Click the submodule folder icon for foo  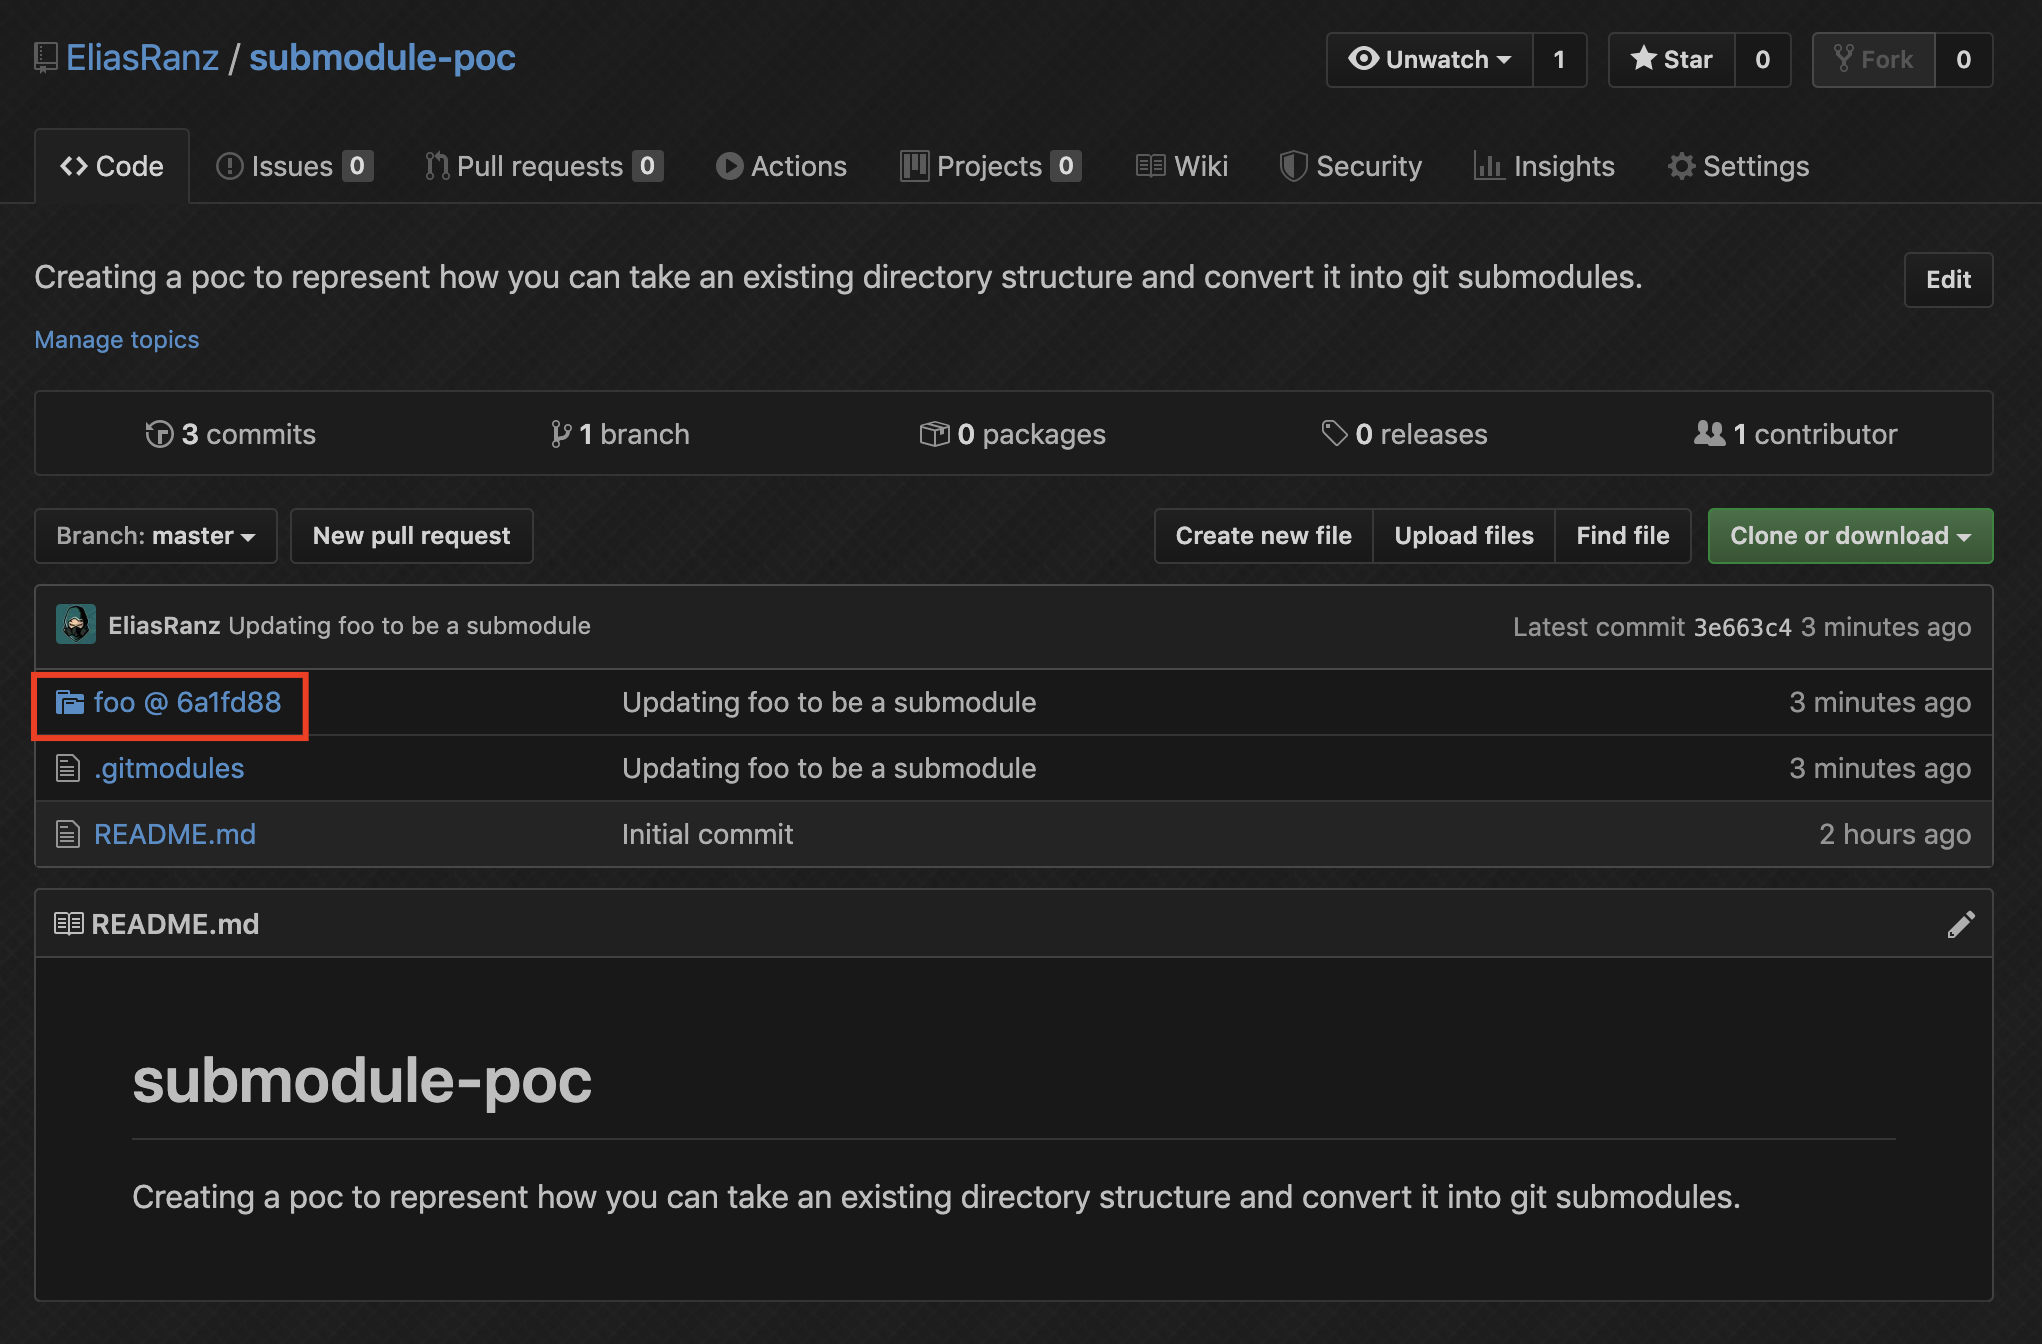click(70, 702)
